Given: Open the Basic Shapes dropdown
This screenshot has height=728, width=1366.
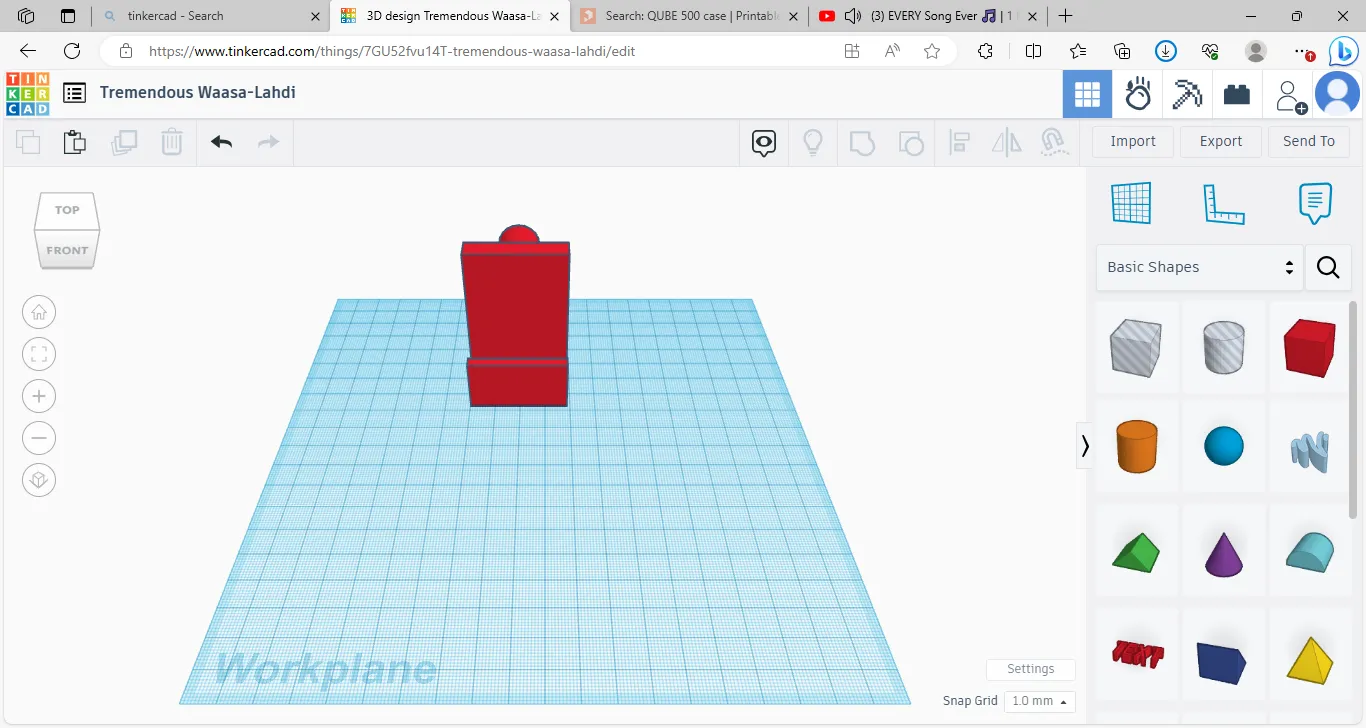Looking at the screenshot, I should click(x=1199, y=267).
